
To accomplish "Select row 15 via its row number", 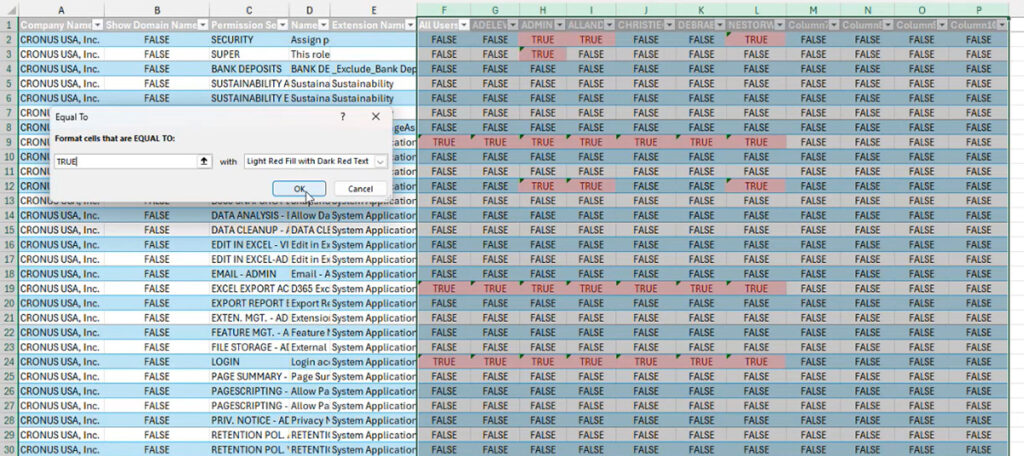I will tap(9, 230).
